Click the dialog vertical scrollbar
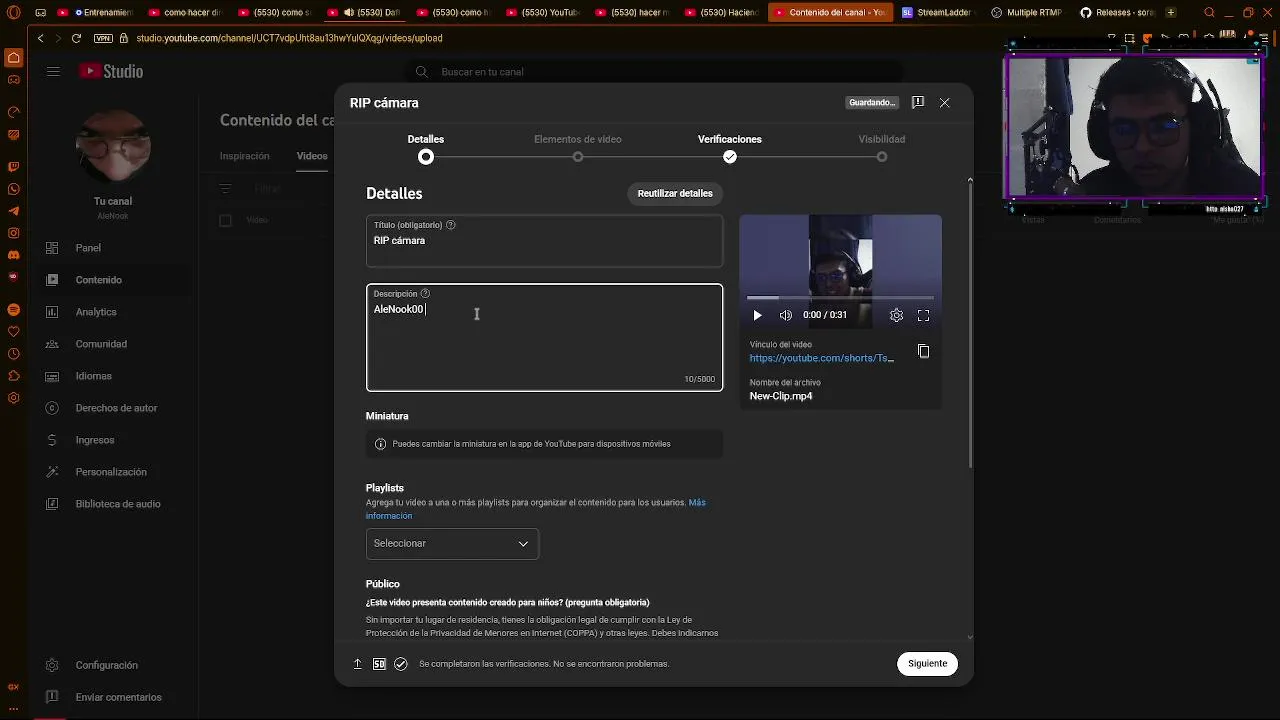This screenshot has height=720, width=1280. pyautogui.click(x=969, y=322)
